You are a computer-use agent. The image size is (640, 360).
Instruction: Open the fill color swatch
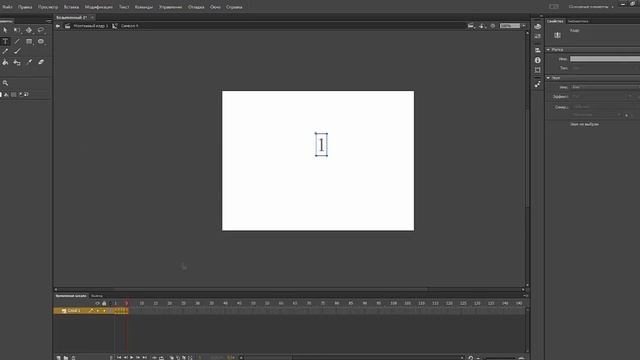[x=13, y=94]
